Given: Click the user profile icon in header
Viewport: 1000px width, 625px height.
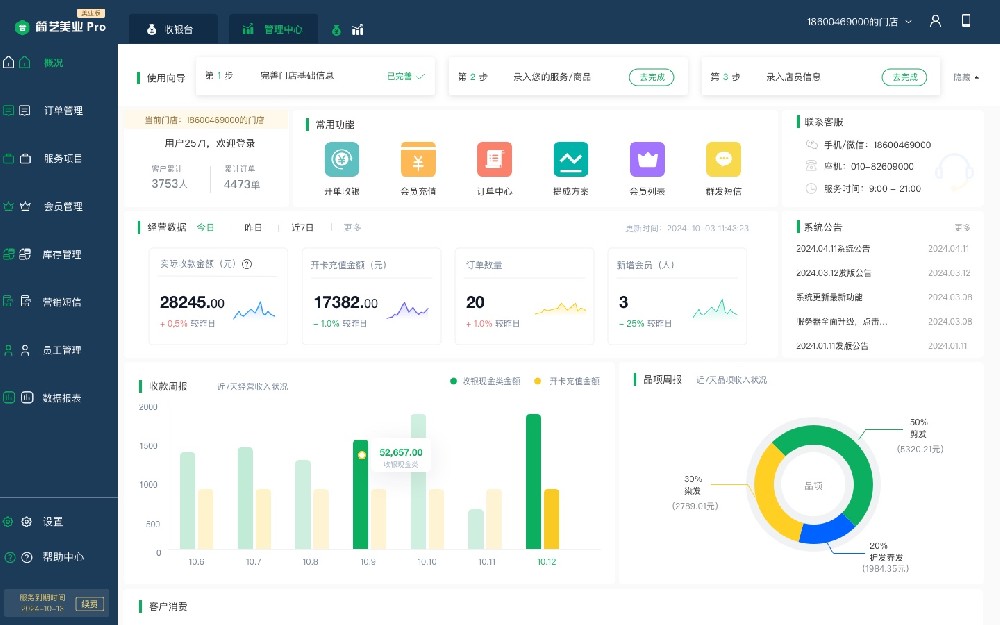Looking at the screenshot, I should point(936,21).
